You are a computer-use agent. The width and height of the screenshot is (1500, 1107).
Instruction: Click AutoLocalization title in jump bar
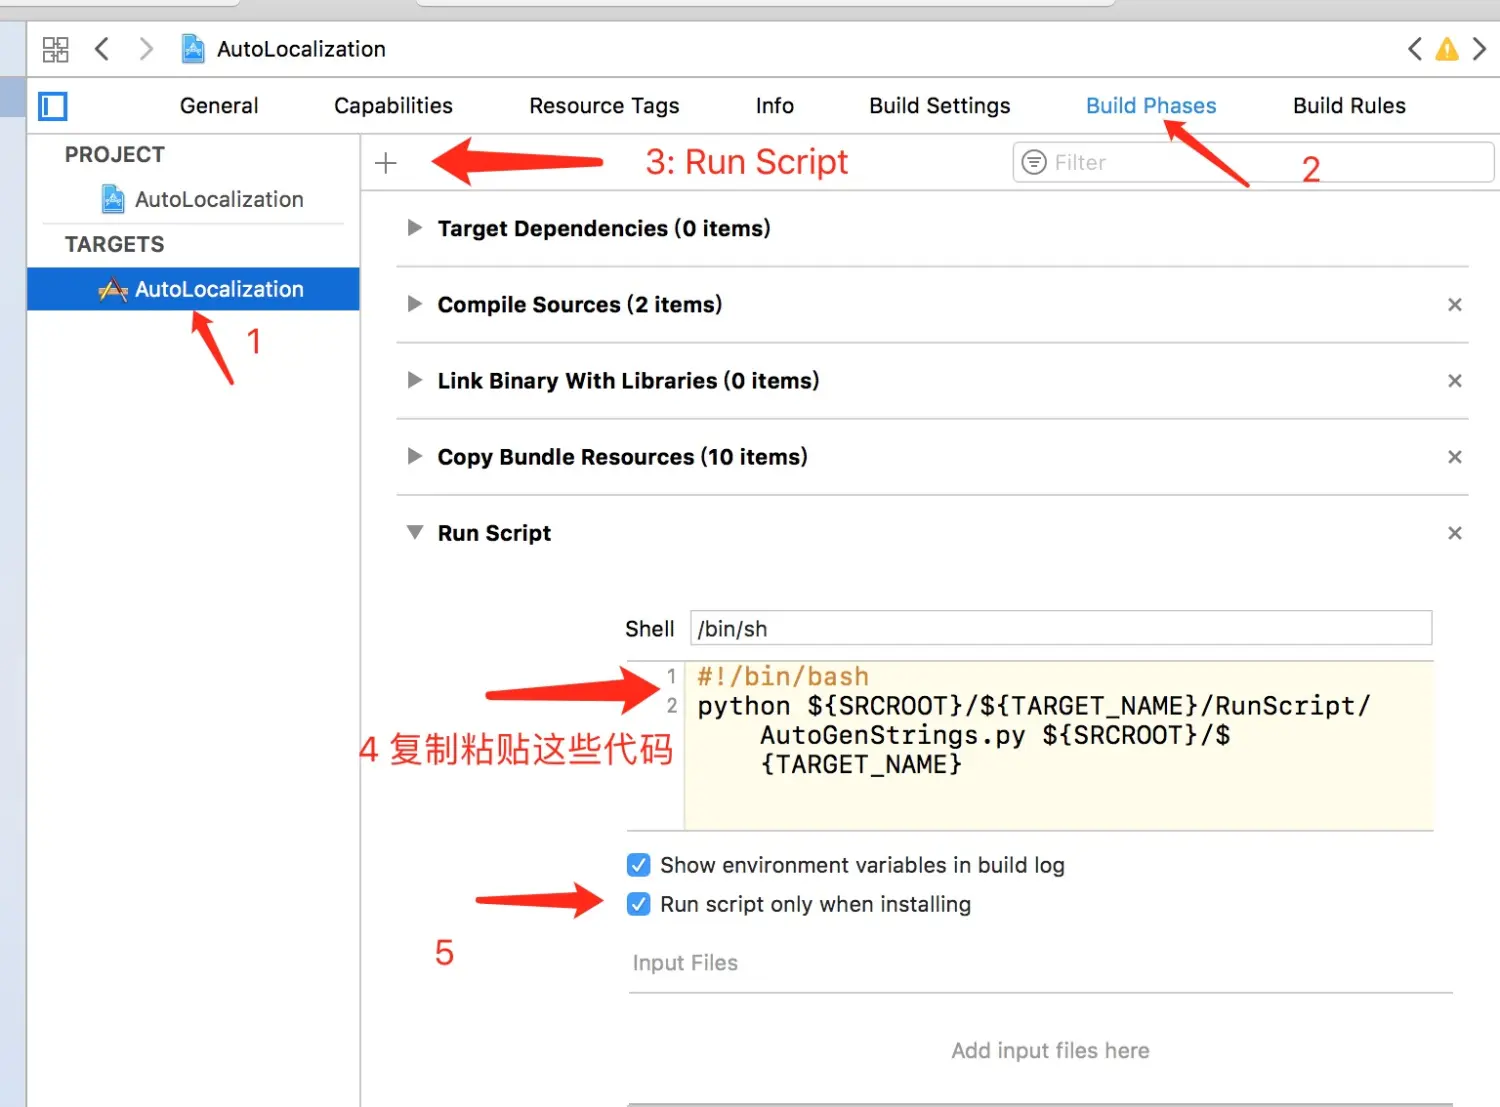coord(301,49)
